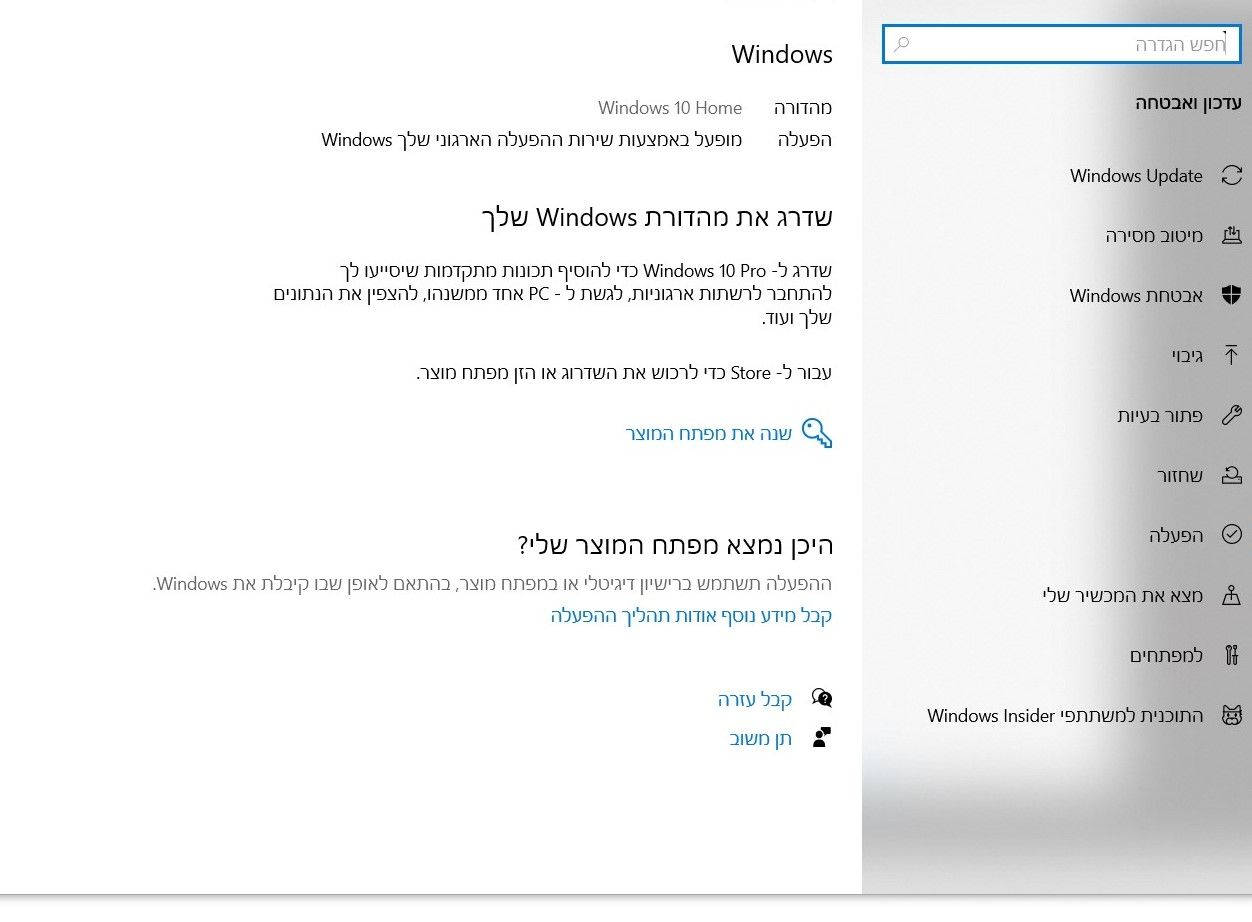This screenshot has height=922, width=1252.
Task: Click the activation checkmark icon (הפעלה)
Action: click(x=1231, y=535)
